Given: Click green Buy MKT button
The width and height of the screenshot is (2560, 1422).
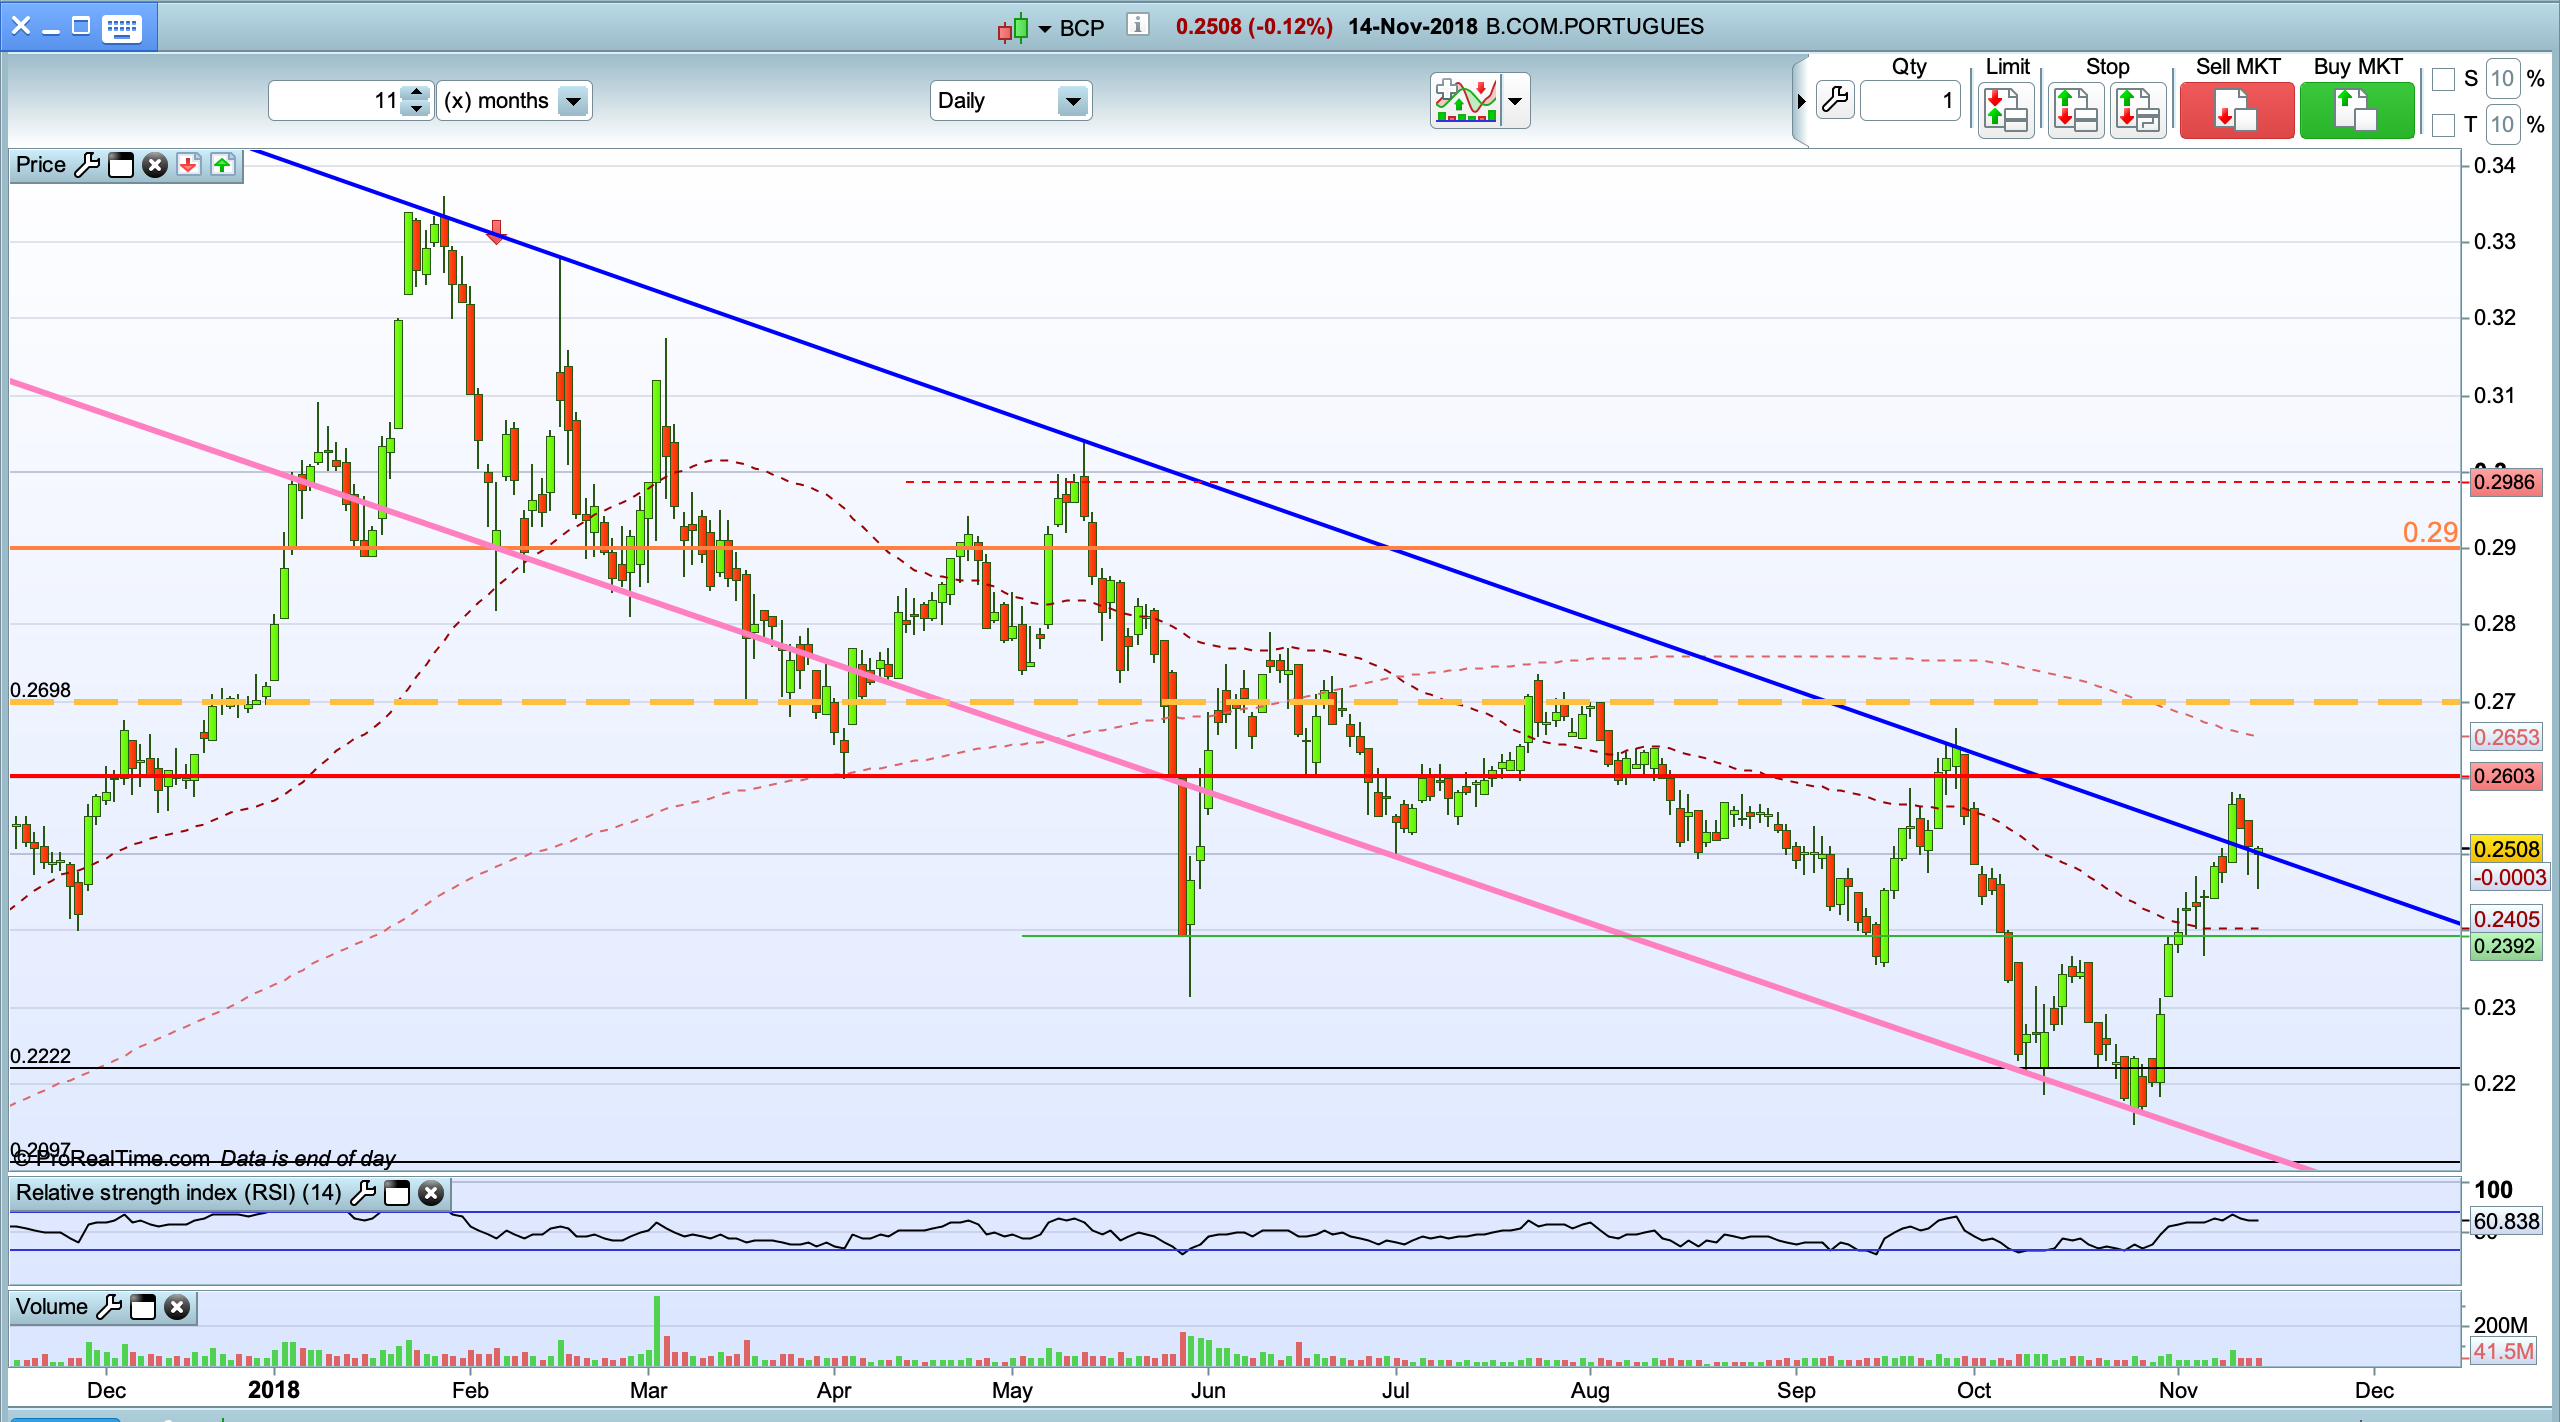Looking at the screenshot, I should 2356,110.
